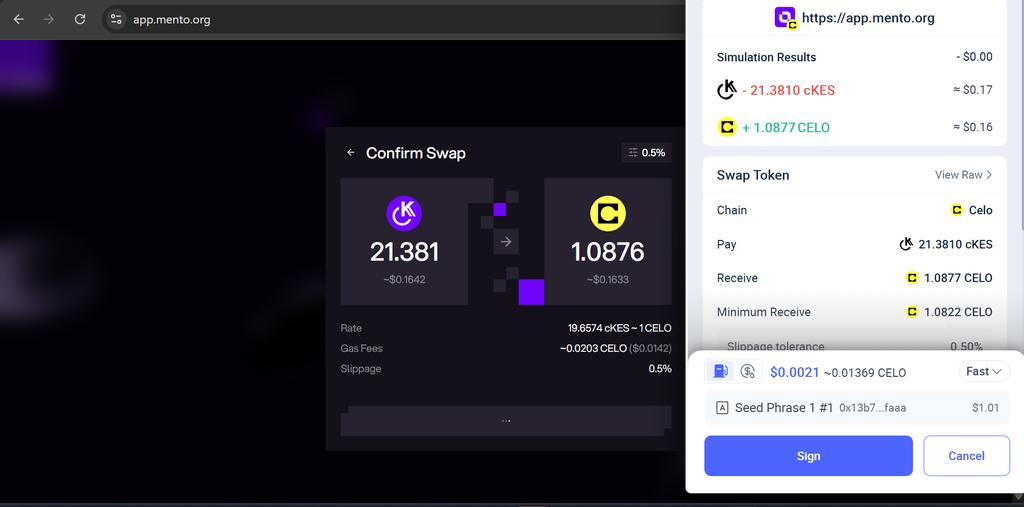Open the Fast gas speed dropdown
1024x507 pixels.
[x=984, y=372]
